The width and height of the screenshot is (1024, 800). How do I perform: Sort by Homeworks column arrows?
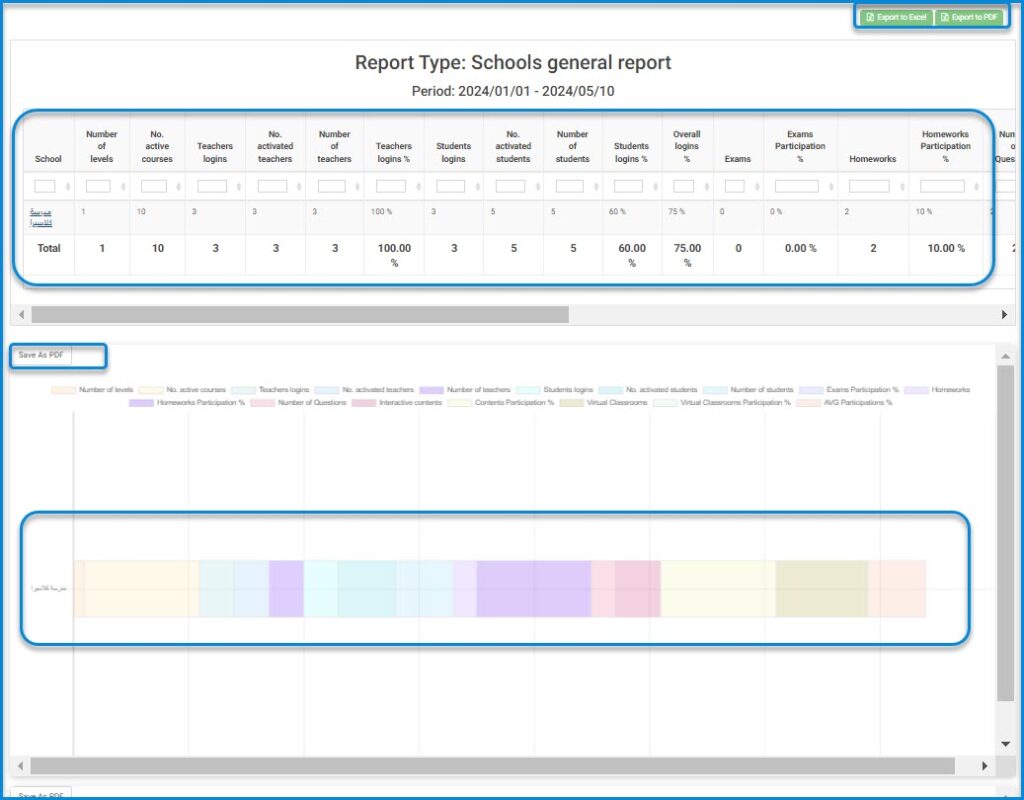tap(902, 187)
